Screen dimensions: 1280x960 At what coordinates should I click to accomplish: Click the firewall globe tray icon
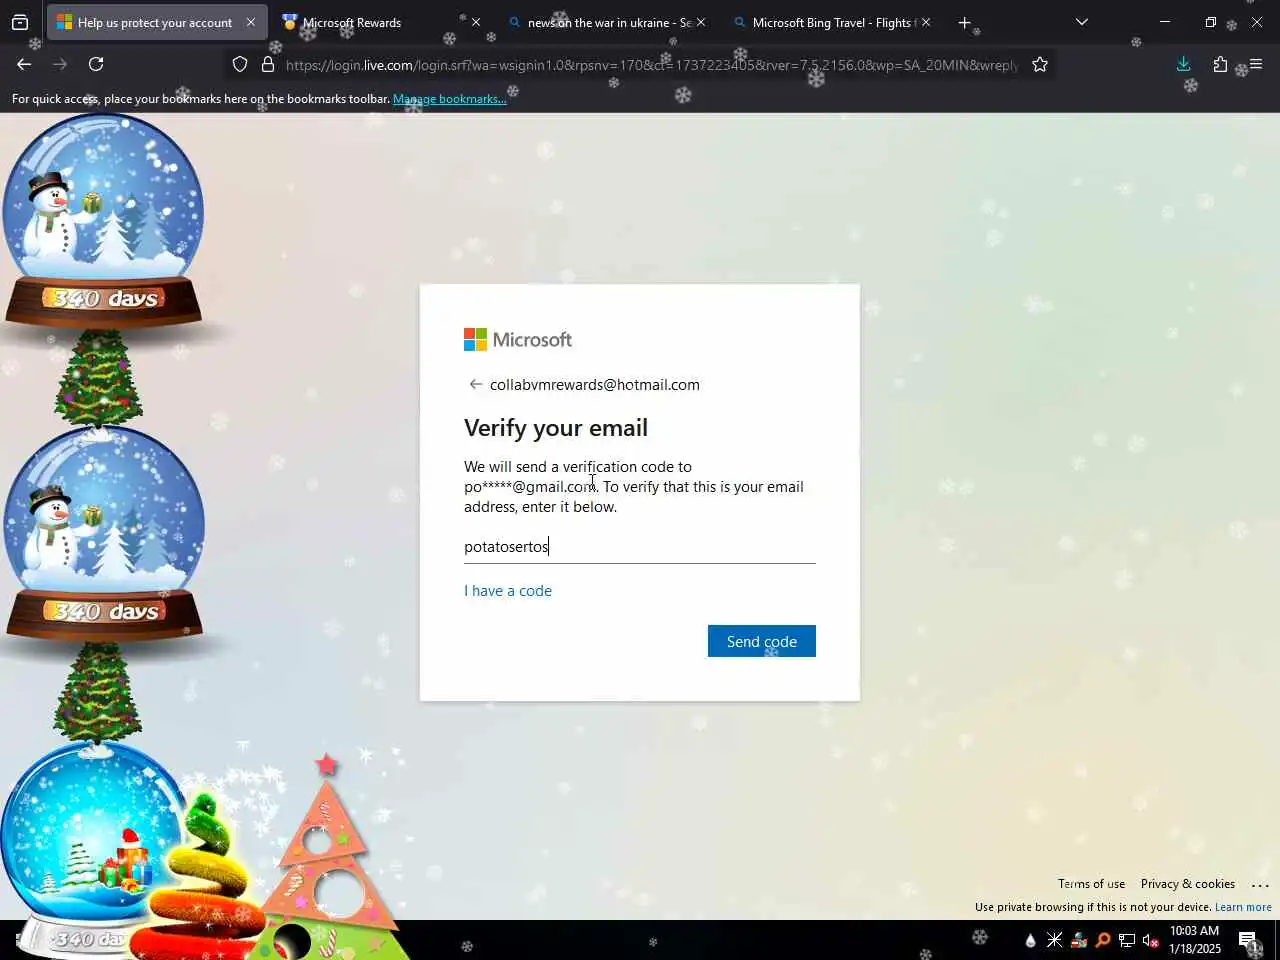pos(1079,940)
